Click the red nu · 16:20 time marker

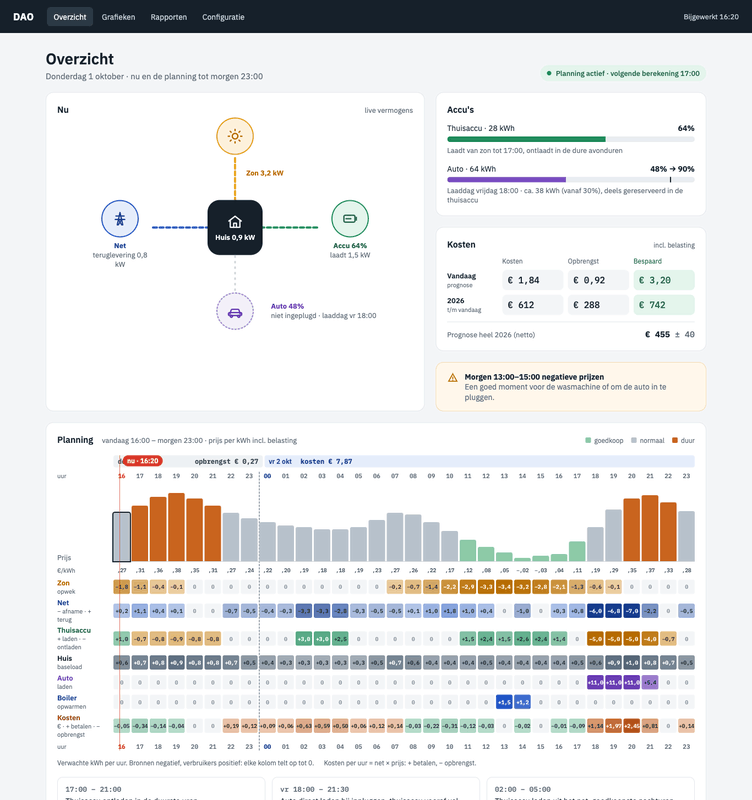click(143, 461)
